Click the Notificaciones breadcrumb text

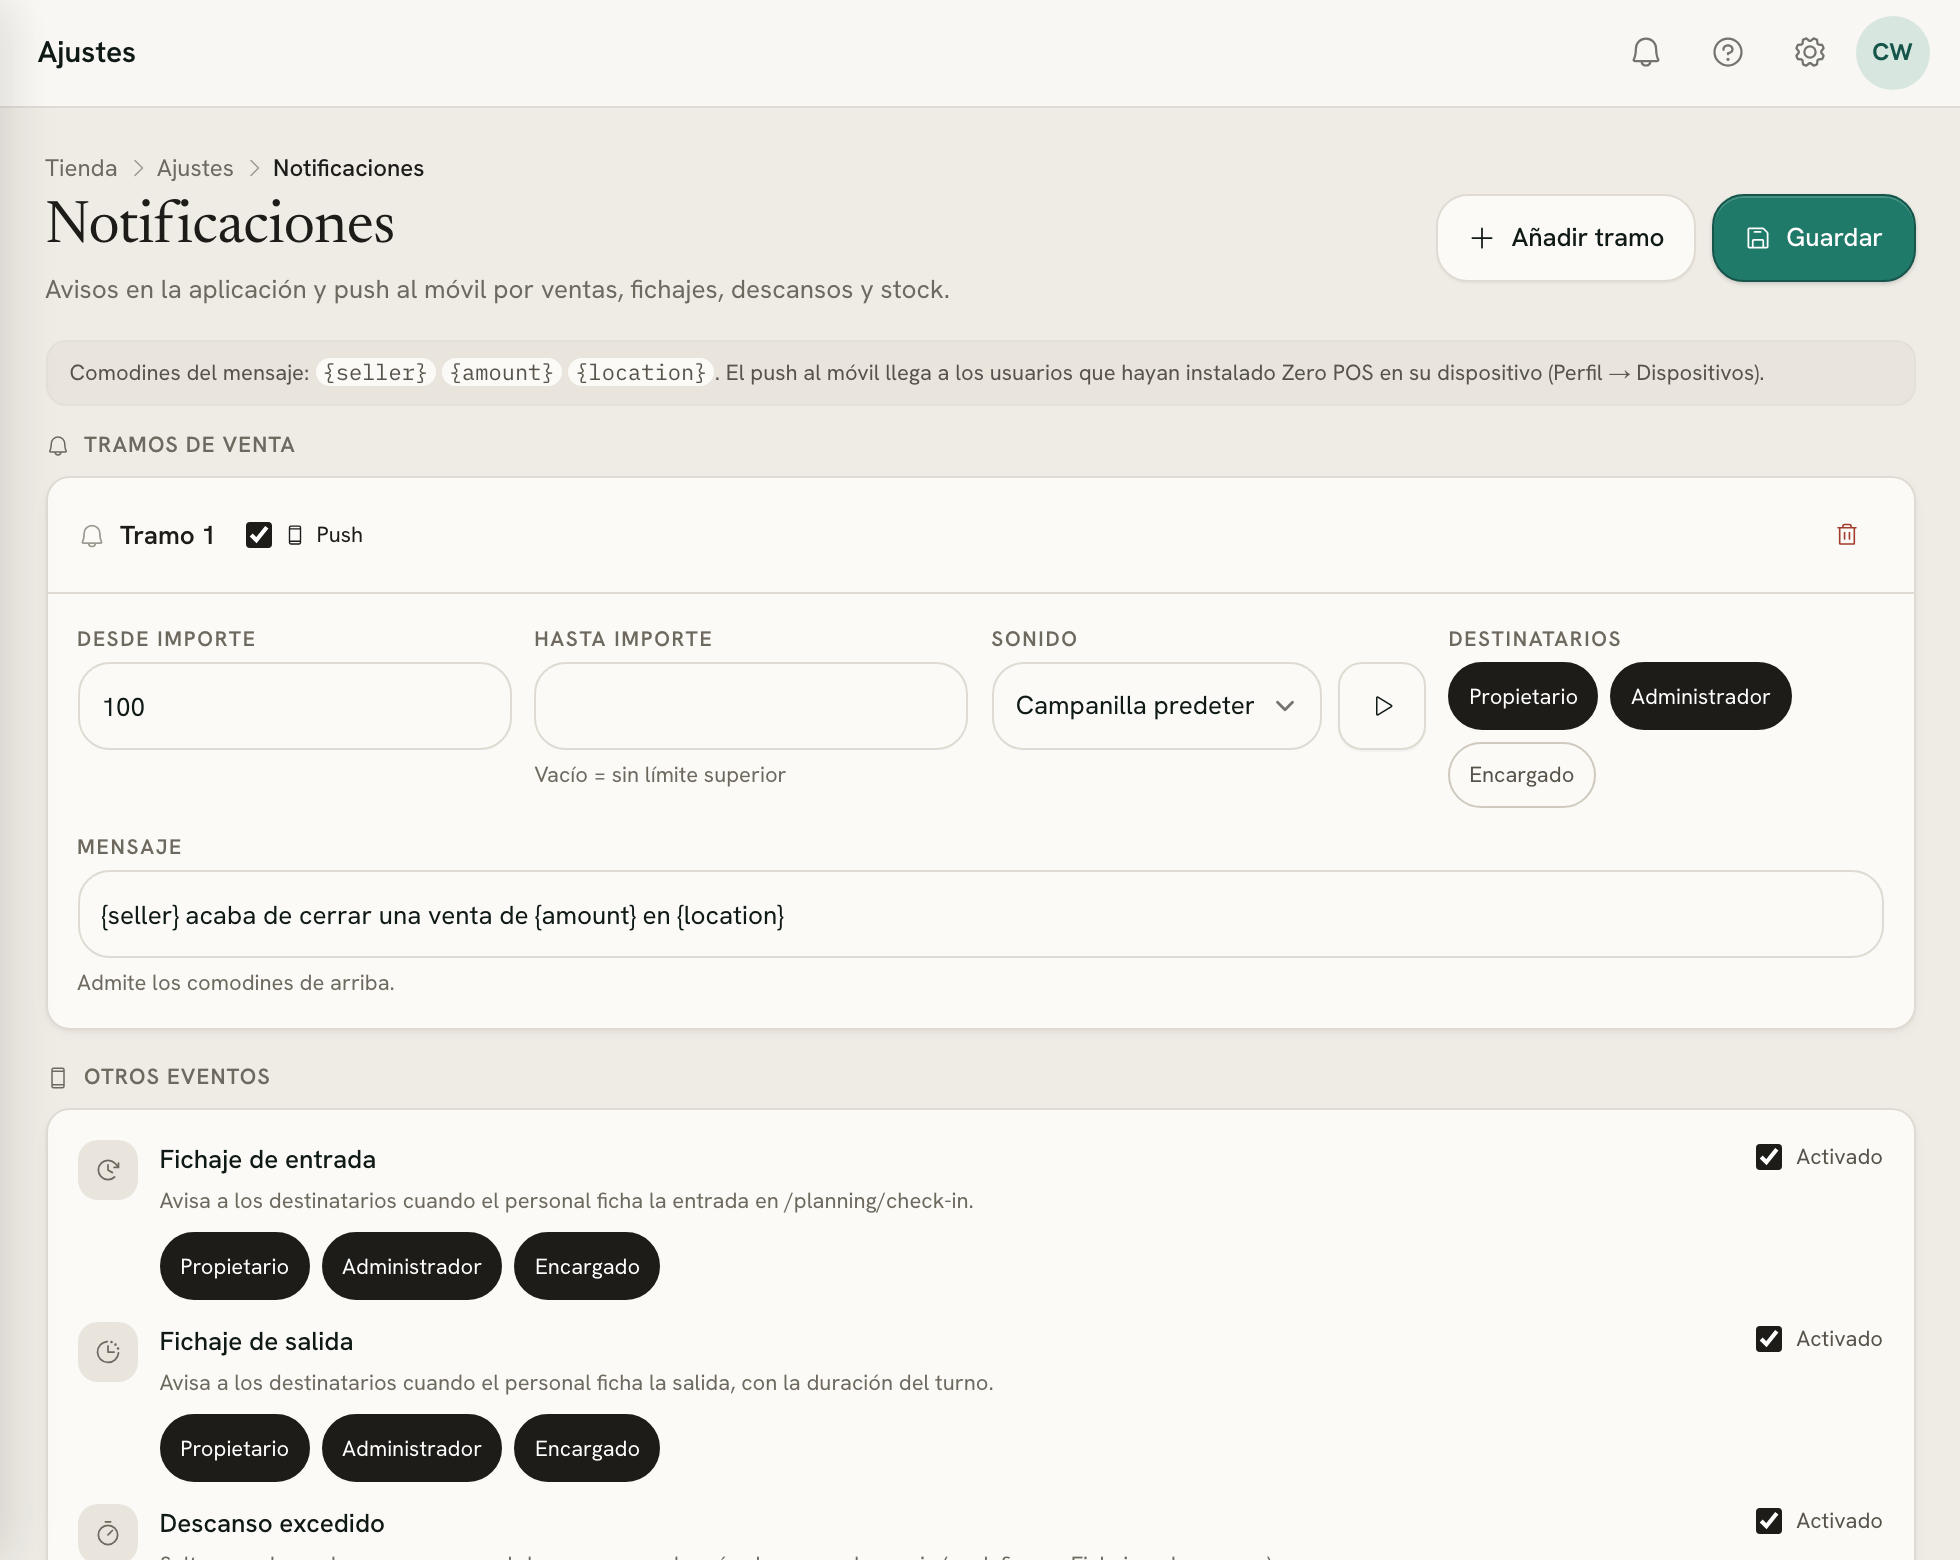tap(348, 168)
